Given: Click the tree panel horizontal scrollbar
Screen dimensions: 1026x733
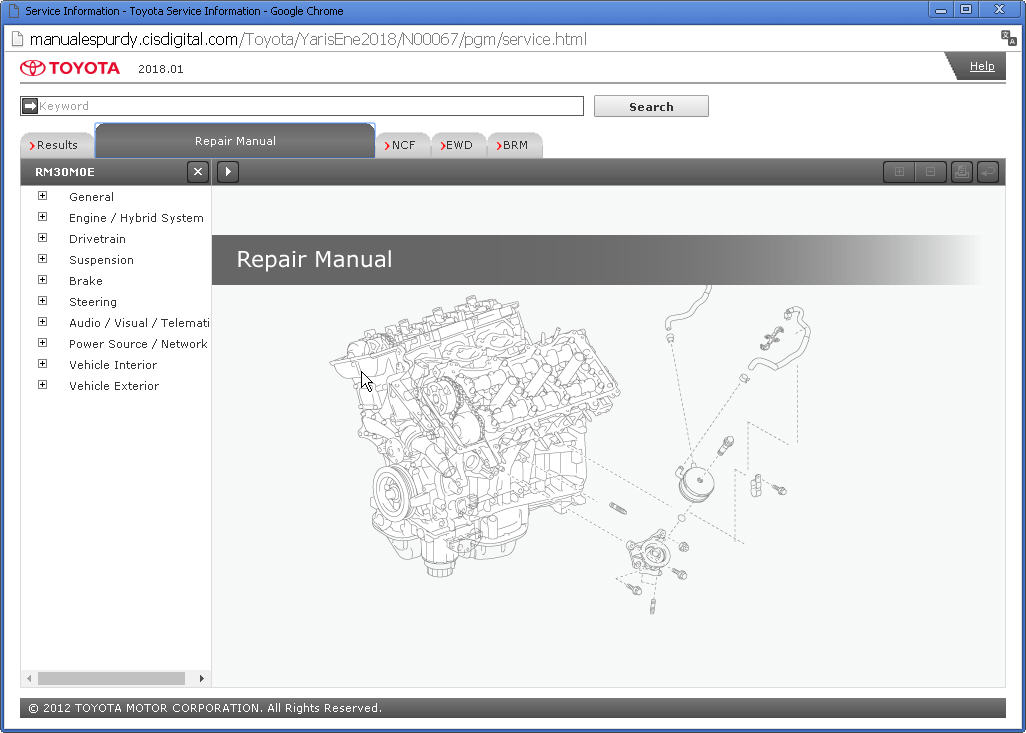Looking at the screenshot, I should [x=111, y=679].
